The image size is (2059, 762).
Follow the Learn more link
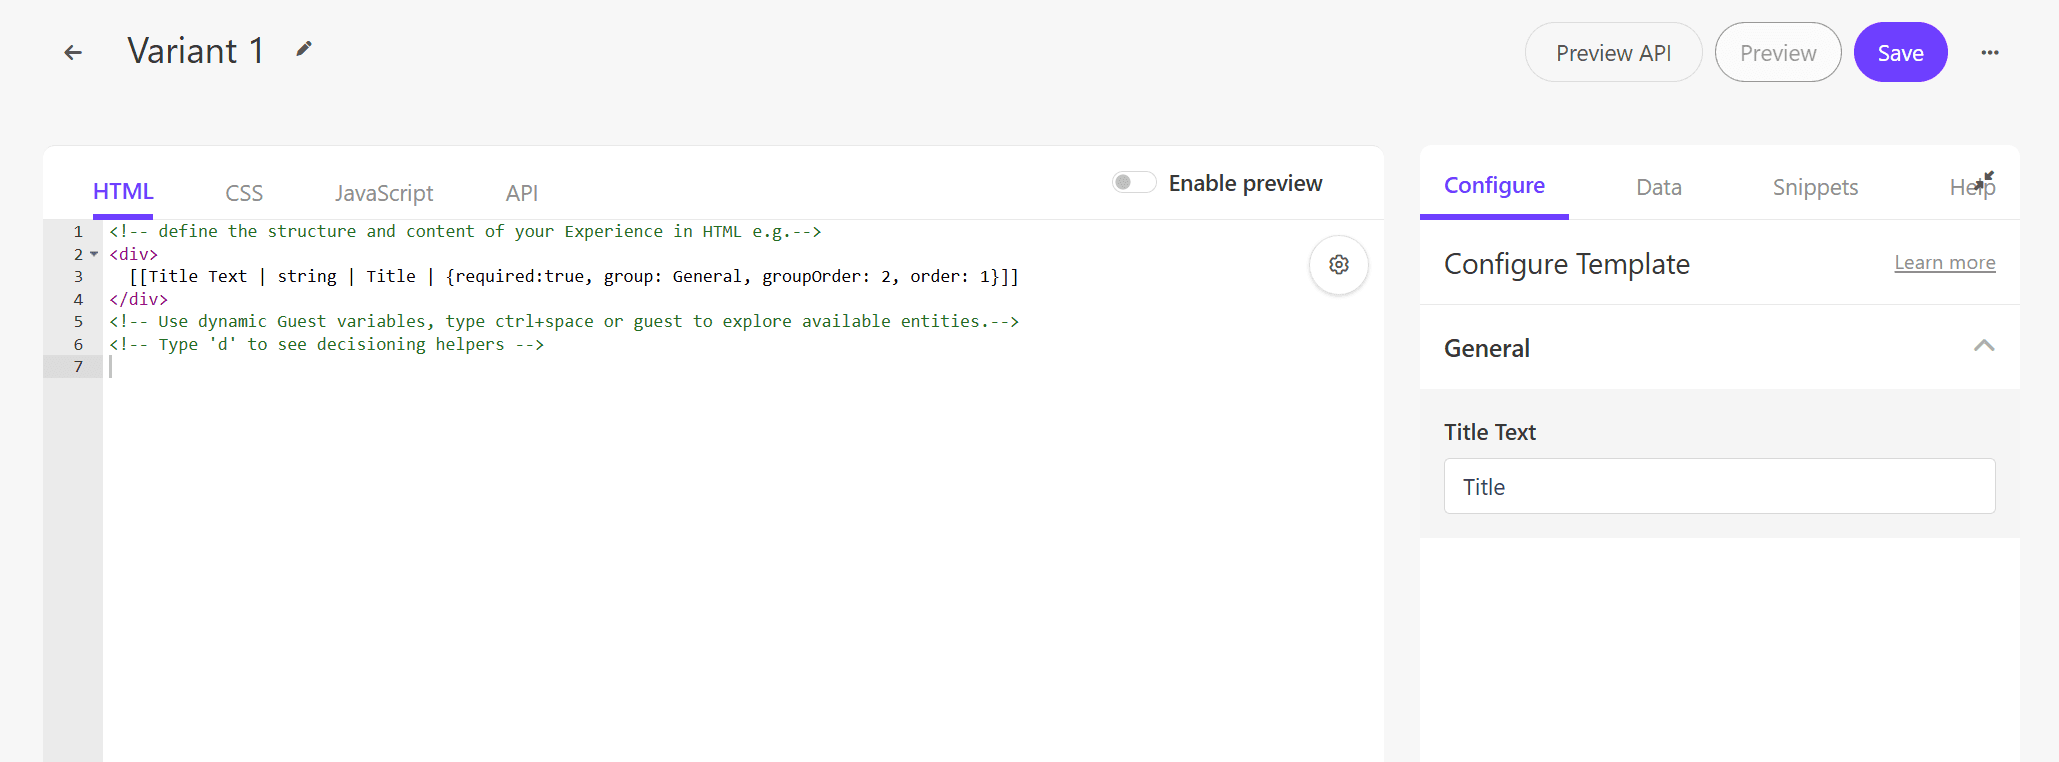pos(1944,263)
